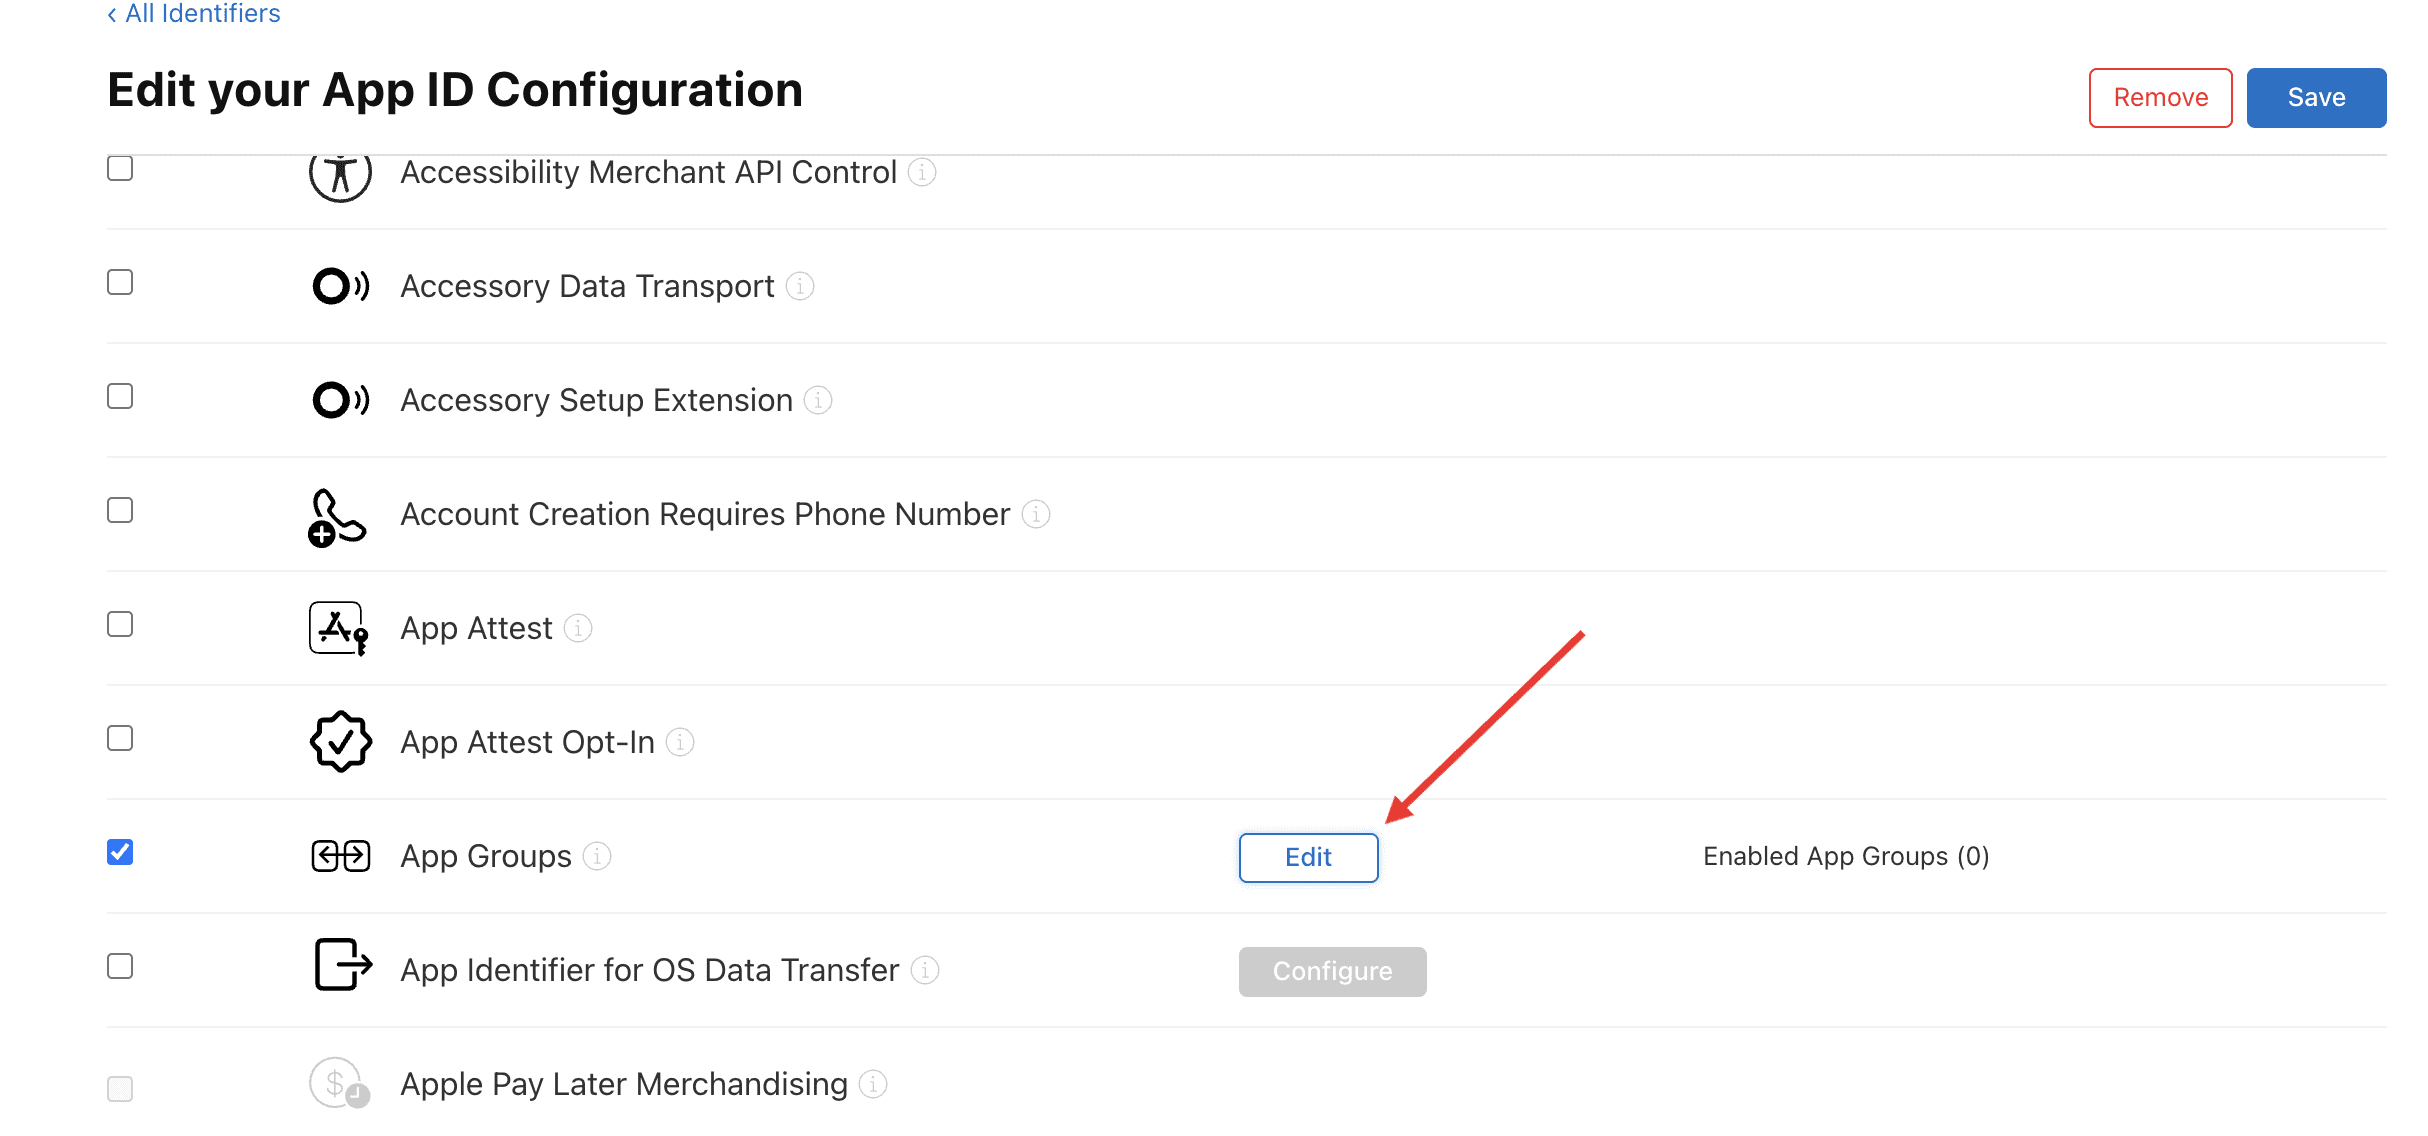Viewport: 2428px width, 1136px height.
Task: Show info for Accessory Data Transport
Action: (800, 286)
